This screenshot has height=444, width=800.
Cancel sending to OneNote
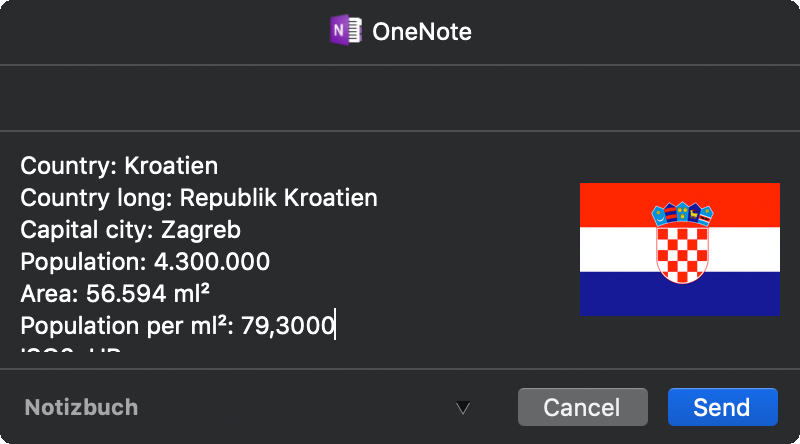583,407
